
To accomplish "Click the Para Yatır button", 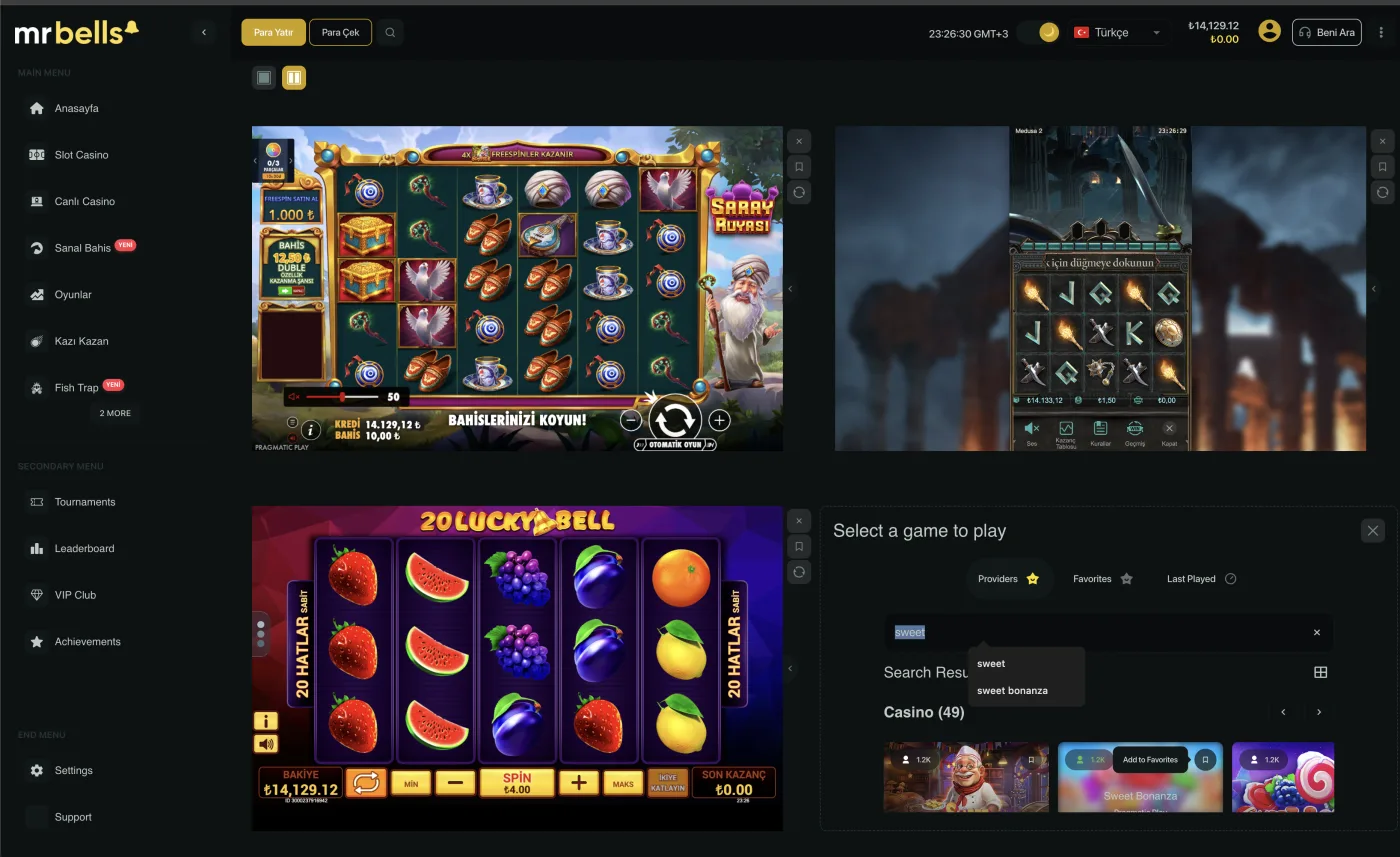I will tap(272, 32).
